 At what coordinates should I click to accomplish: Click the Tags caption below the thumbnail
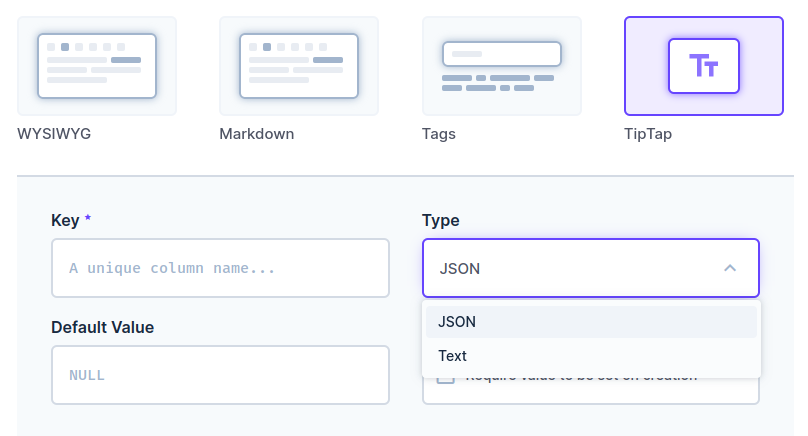(438, 133)
